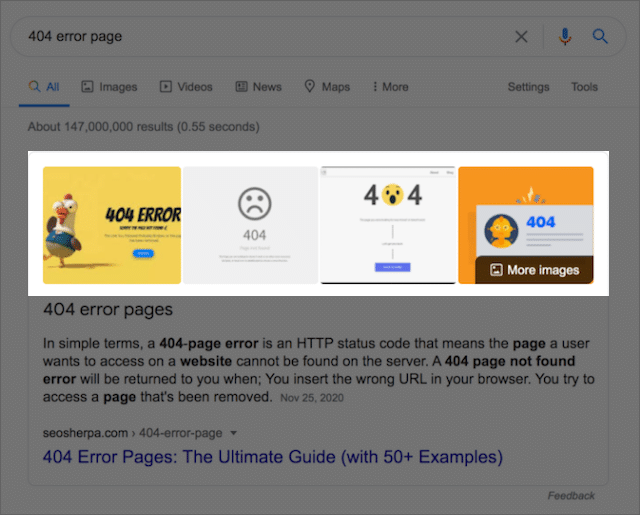Open search Settings

point(528,87)
